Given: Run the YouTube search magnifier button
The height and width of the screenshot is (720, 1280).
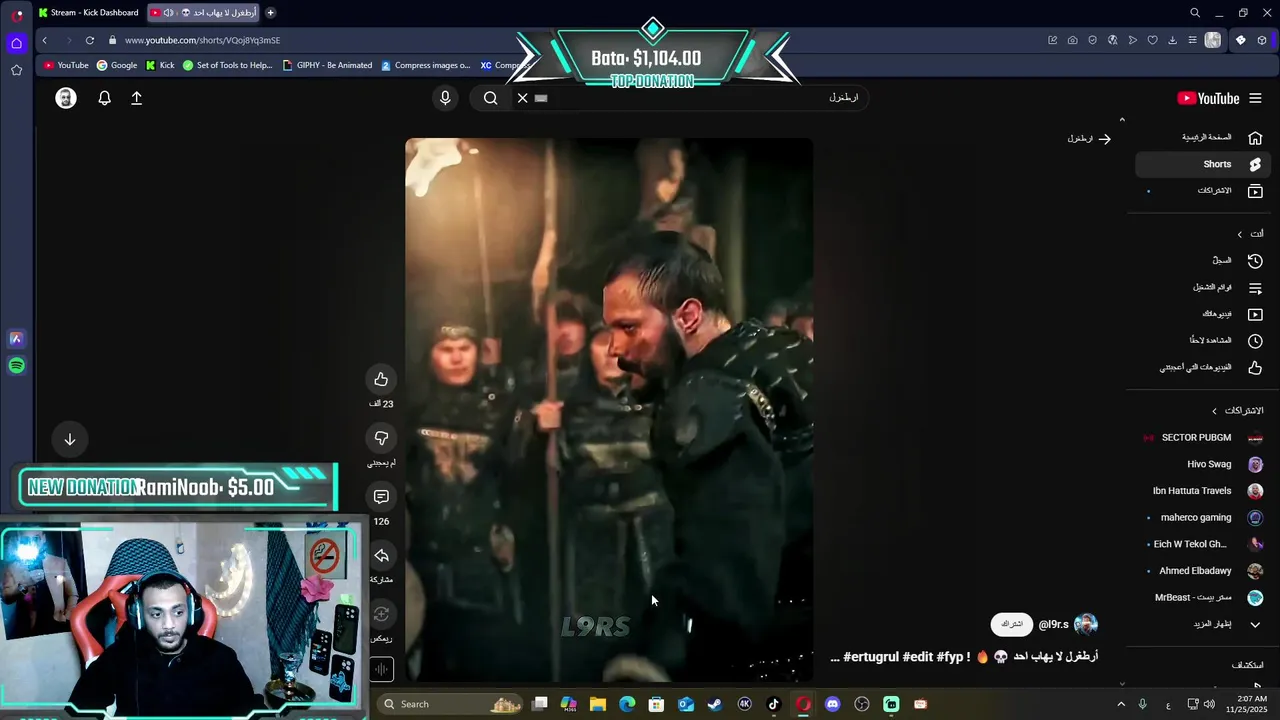Looking at the screenshot, I should [490, 98].
